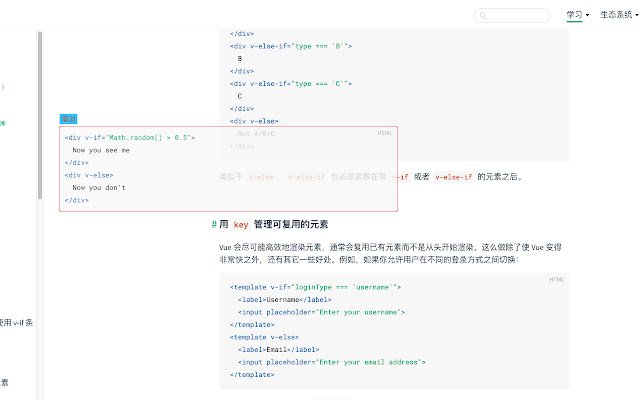This screenshot has width=640, height=400.
Task: Click the # anchor before 用 key heading
Action: pos(214,224)
